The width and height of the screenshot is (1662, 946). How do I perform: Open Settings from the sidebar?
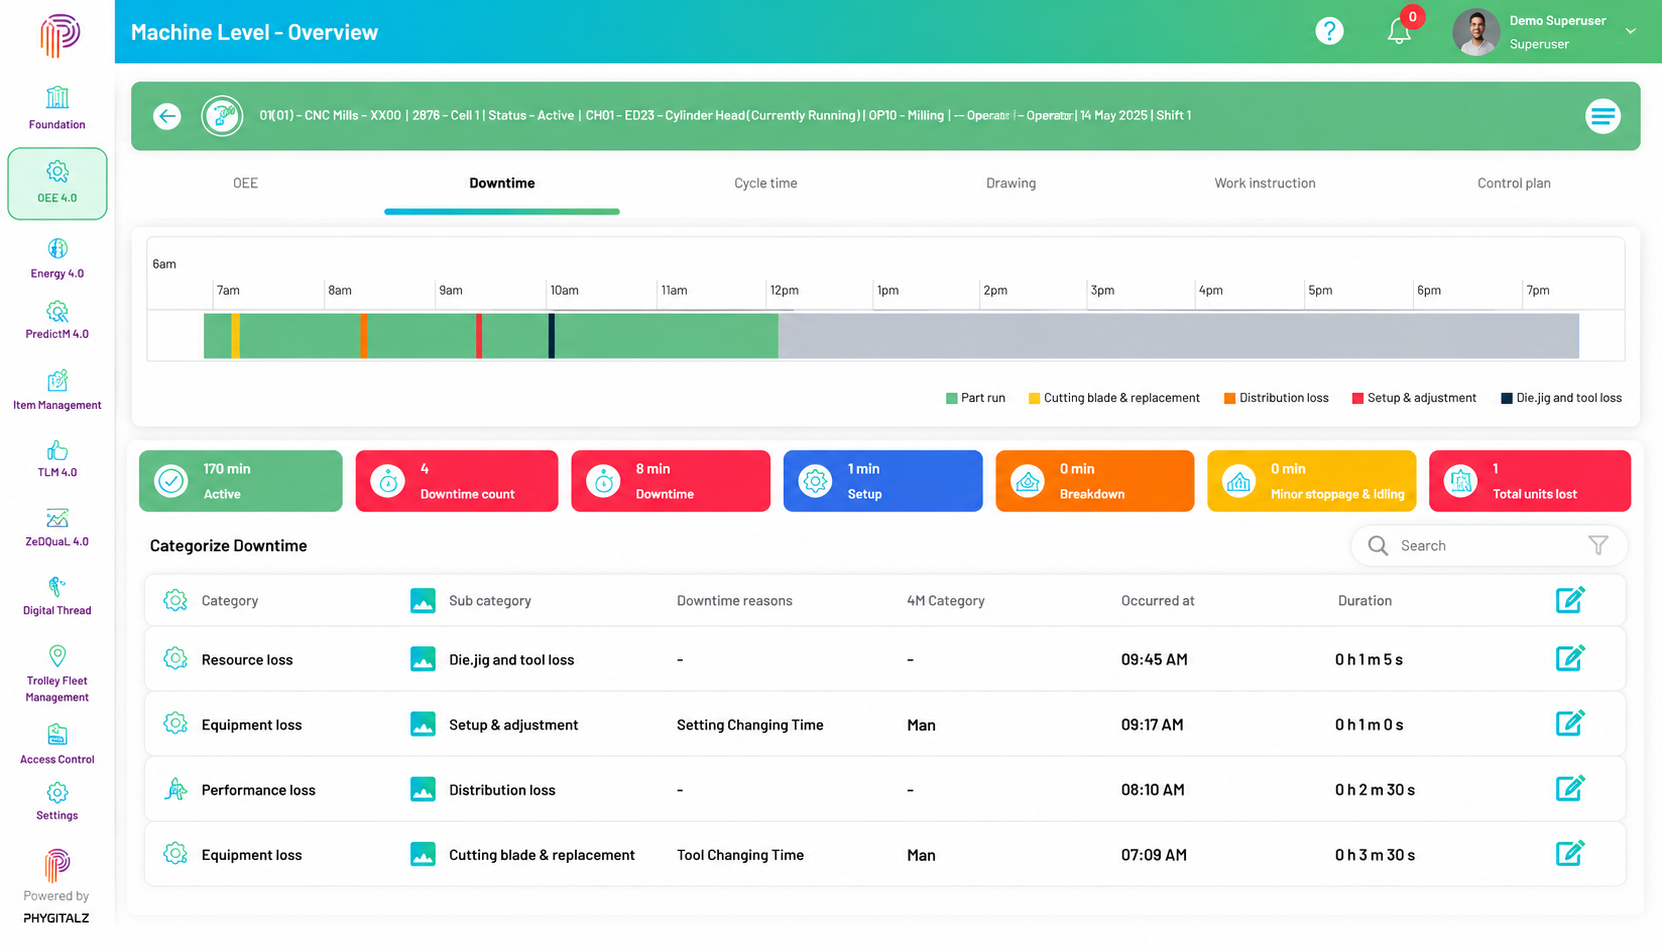coord(57,801)
